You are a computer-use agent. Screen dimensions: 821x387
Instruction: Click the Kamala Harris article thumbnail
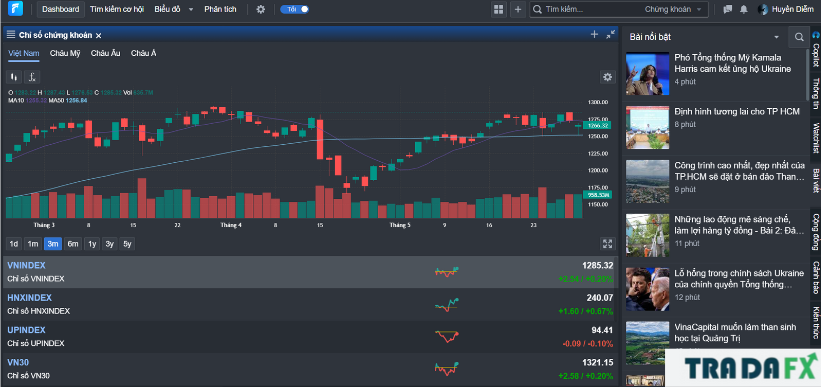[647, 74]
